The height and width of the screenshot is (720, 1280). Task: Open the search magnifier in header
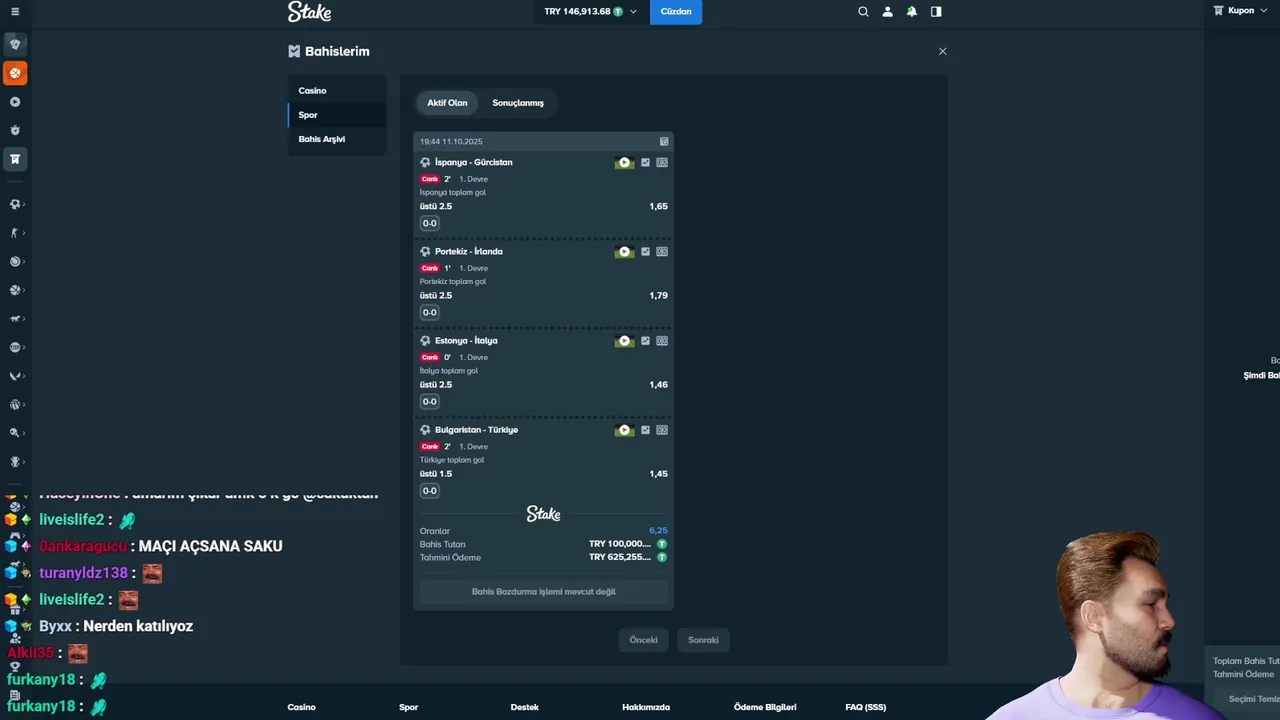(863, 12)
